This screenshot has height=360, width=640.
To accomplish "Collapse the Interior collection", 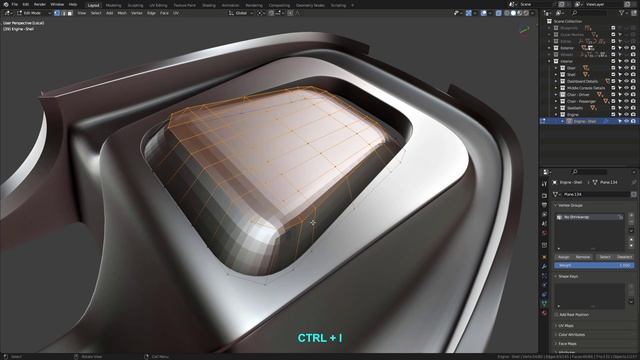I will point(549,61).
